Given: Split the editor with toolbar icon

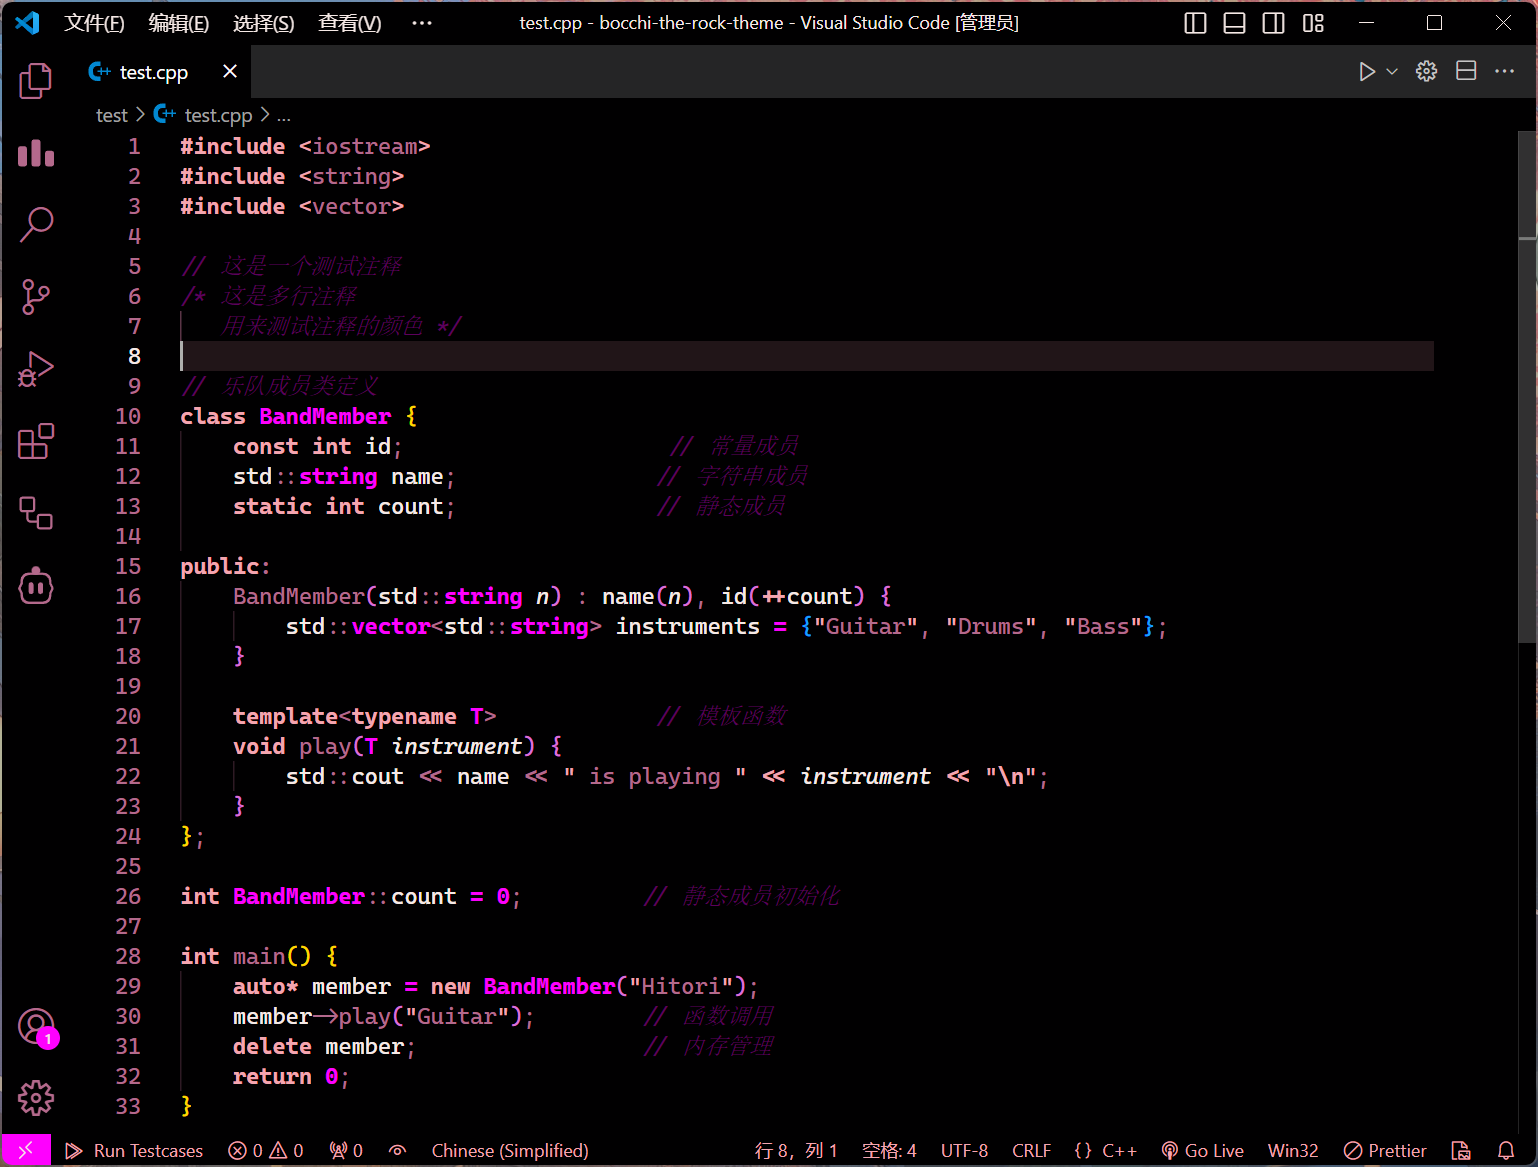Looking at the screenshot, I should point(1466,71).
